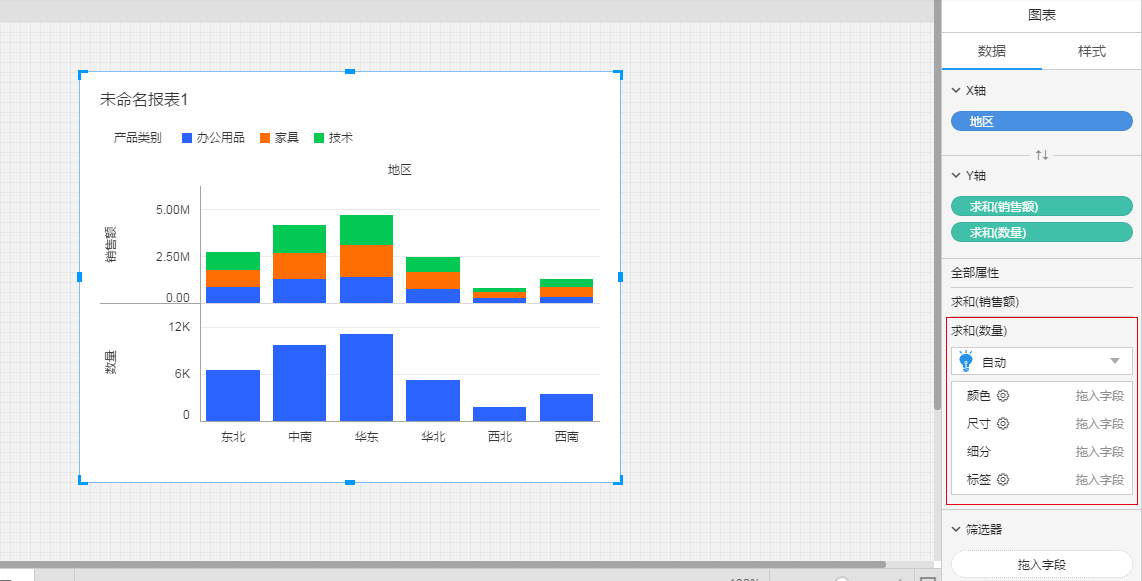The height and width of the screenshot is (581, 1142).
Task: Select the 全部属性 row
Action: point(1041,273)
